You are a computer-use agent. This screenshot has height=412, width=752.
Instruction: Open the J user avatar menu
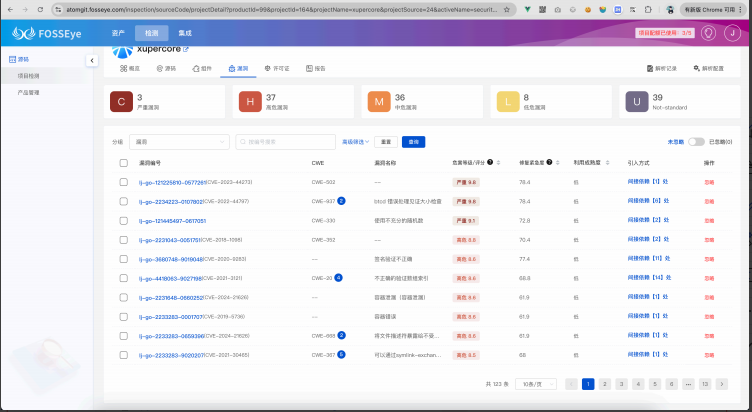click(732, 33)
